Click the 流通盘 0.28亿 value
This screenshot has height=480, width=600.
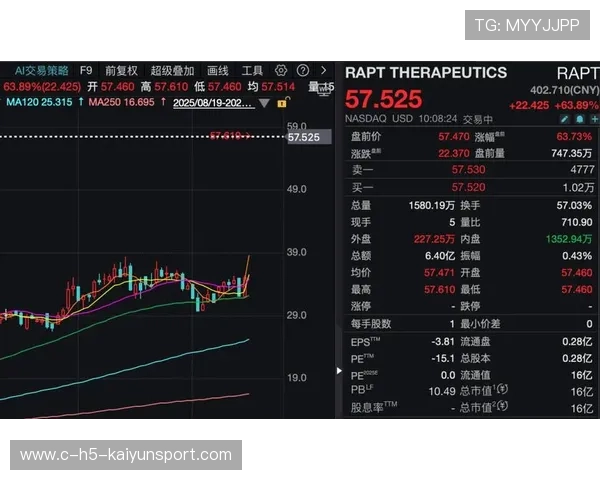pyautogui.click(x=577, y=341)
